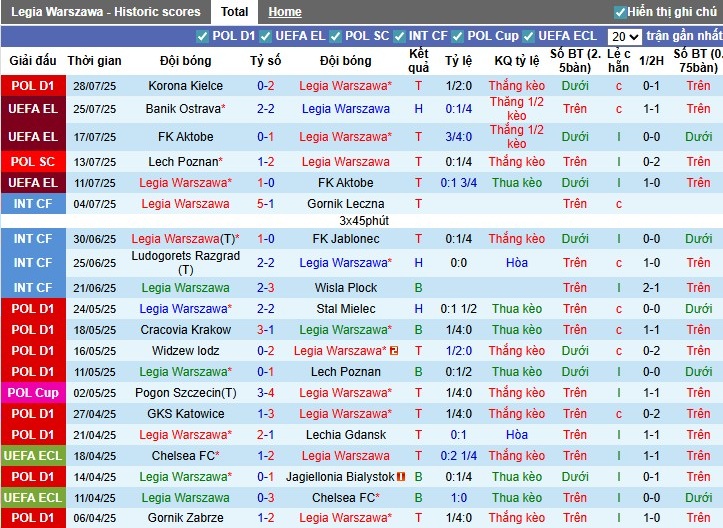723x528 pixels.
Task: Select the POL Cup league label on 02/05/25
Action: pos(33,393)
